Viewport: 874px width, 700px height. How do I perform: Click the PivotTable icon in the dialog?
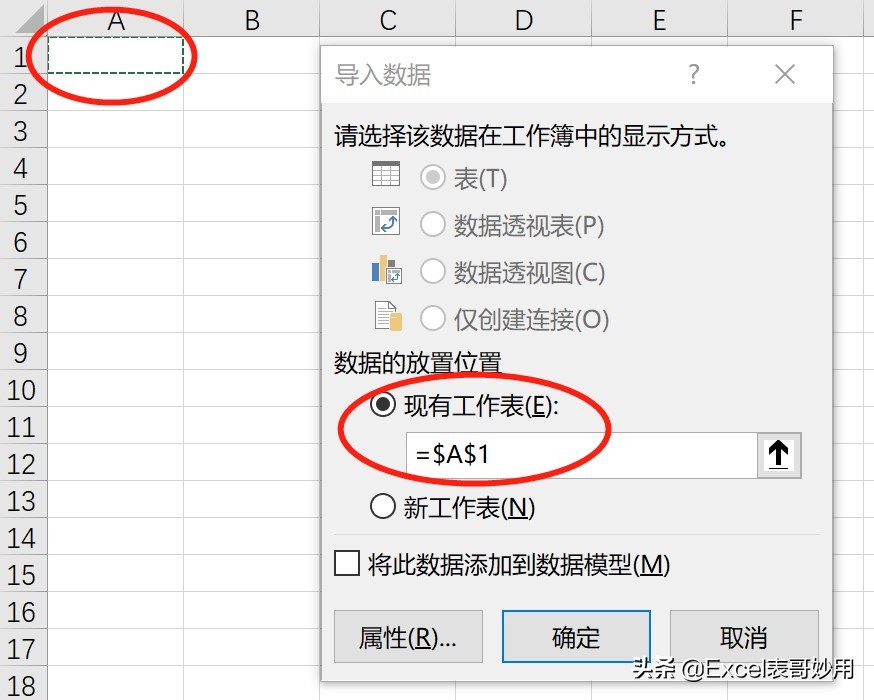pos(385,223)
